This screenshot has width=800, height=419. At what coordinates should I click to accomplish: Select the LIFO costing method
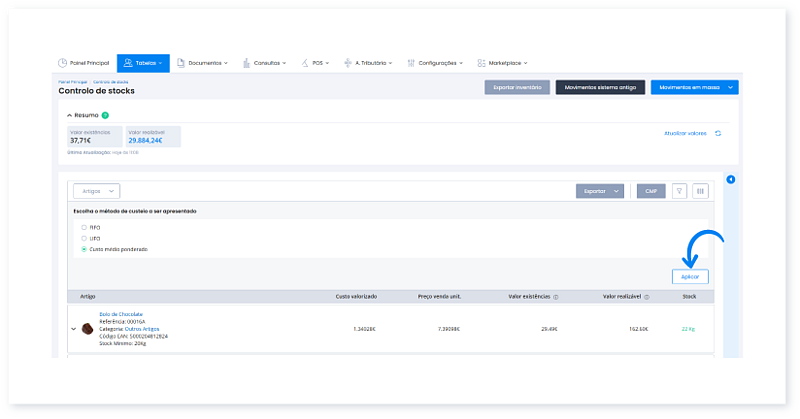84,238
